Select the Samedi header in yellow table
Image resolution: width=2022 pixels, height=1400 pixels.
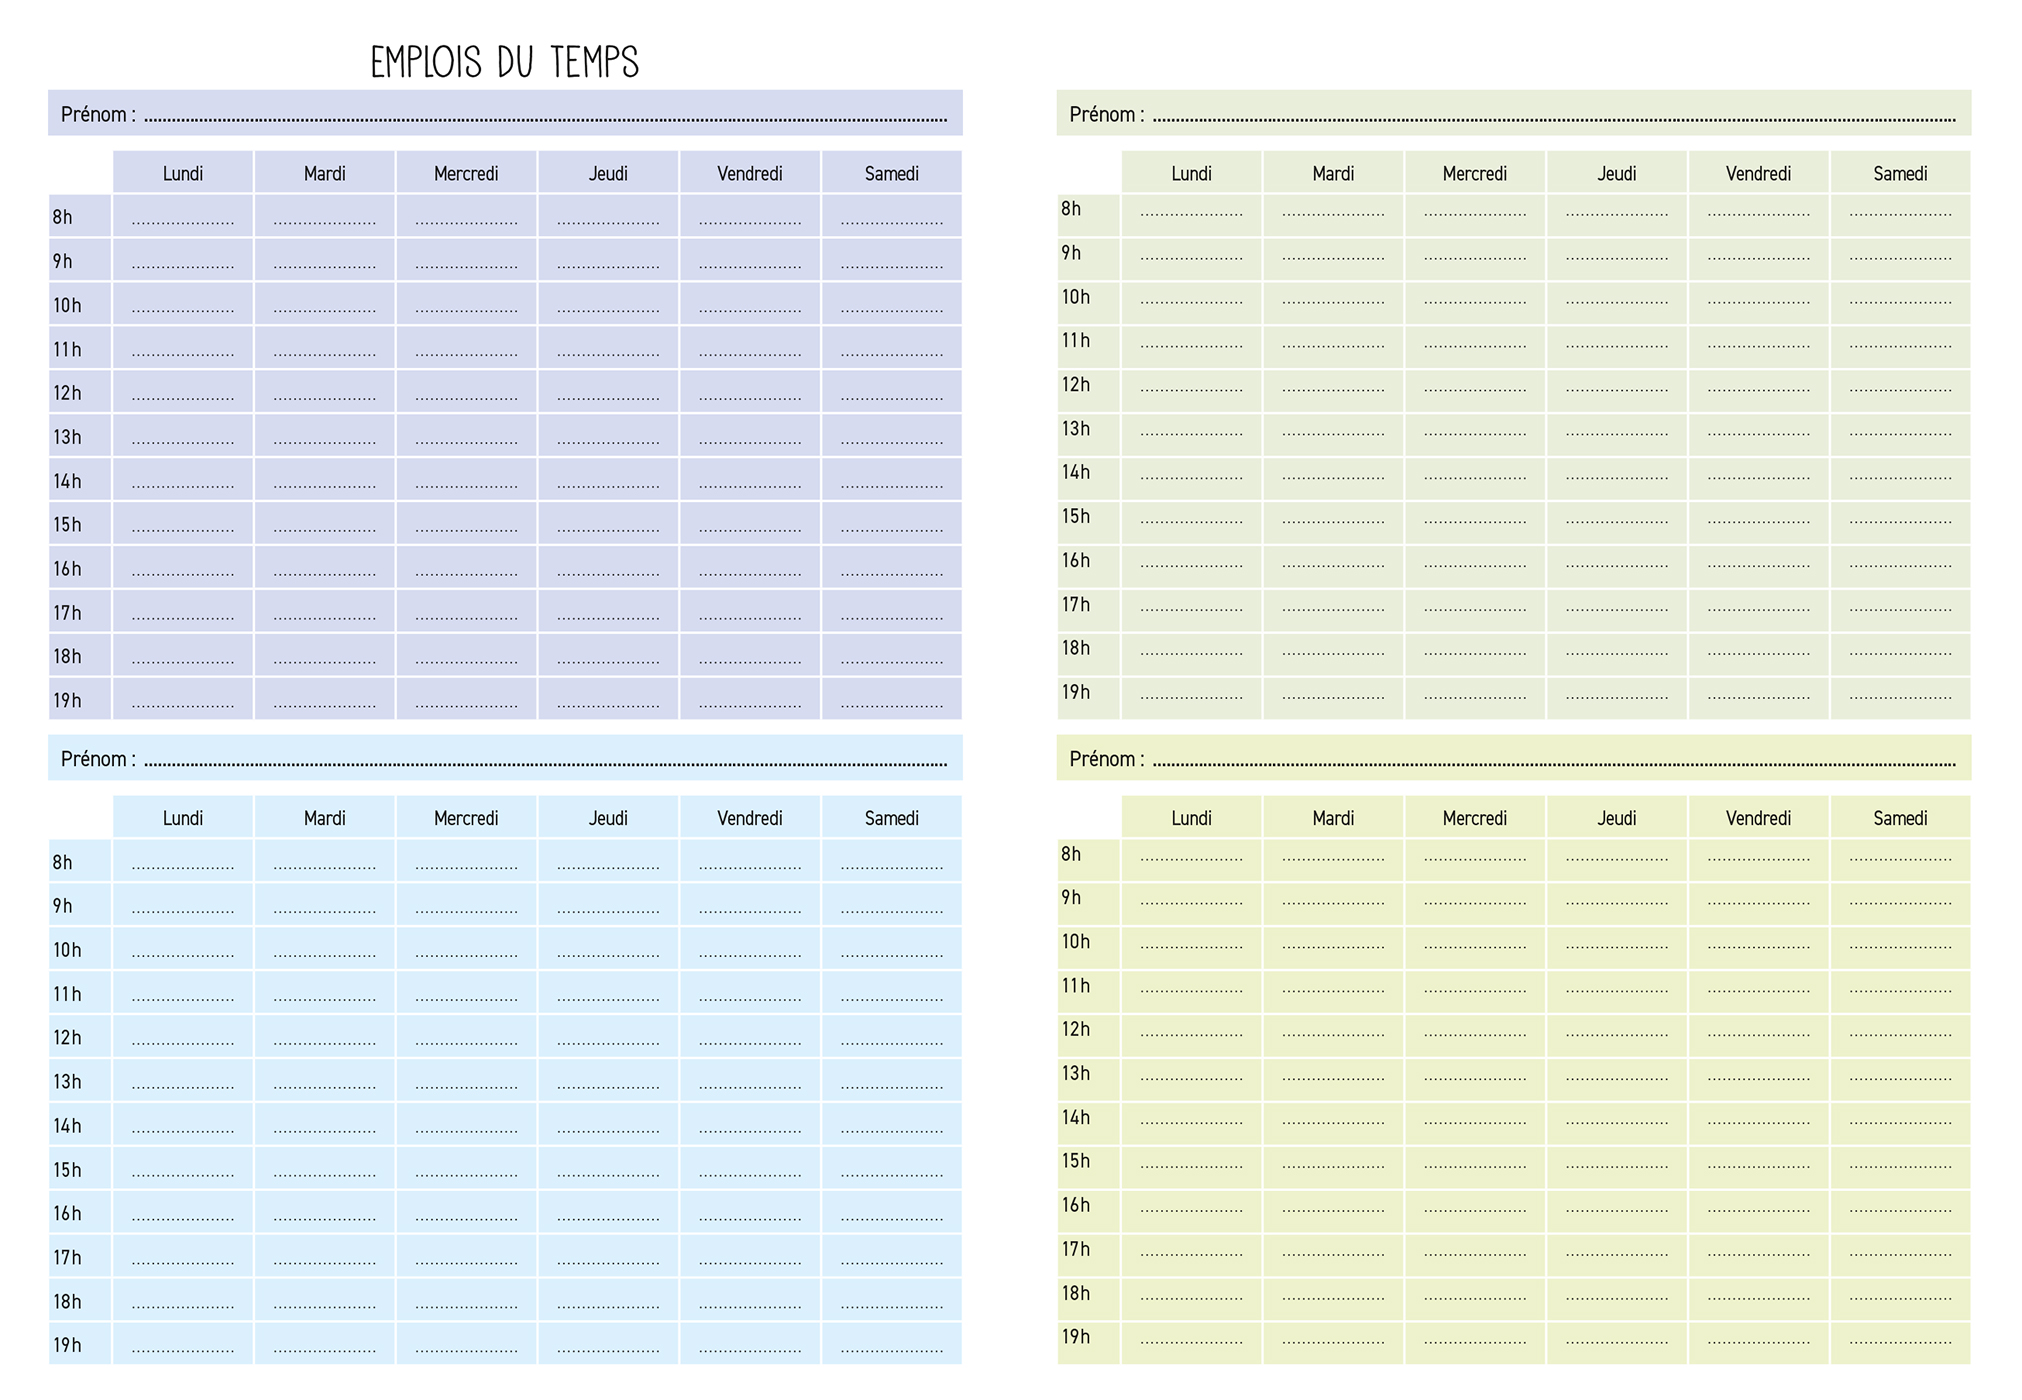[x=1899, y=818]
